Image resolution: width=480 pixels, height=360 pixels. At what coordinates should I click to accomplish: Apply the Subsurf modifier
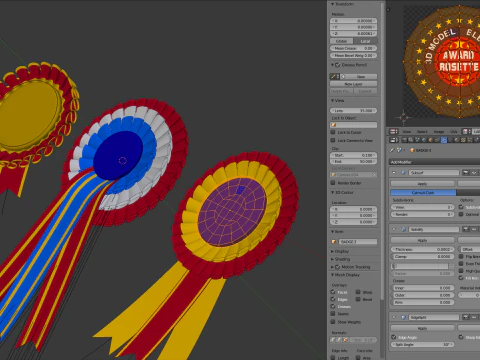(422, 184)
